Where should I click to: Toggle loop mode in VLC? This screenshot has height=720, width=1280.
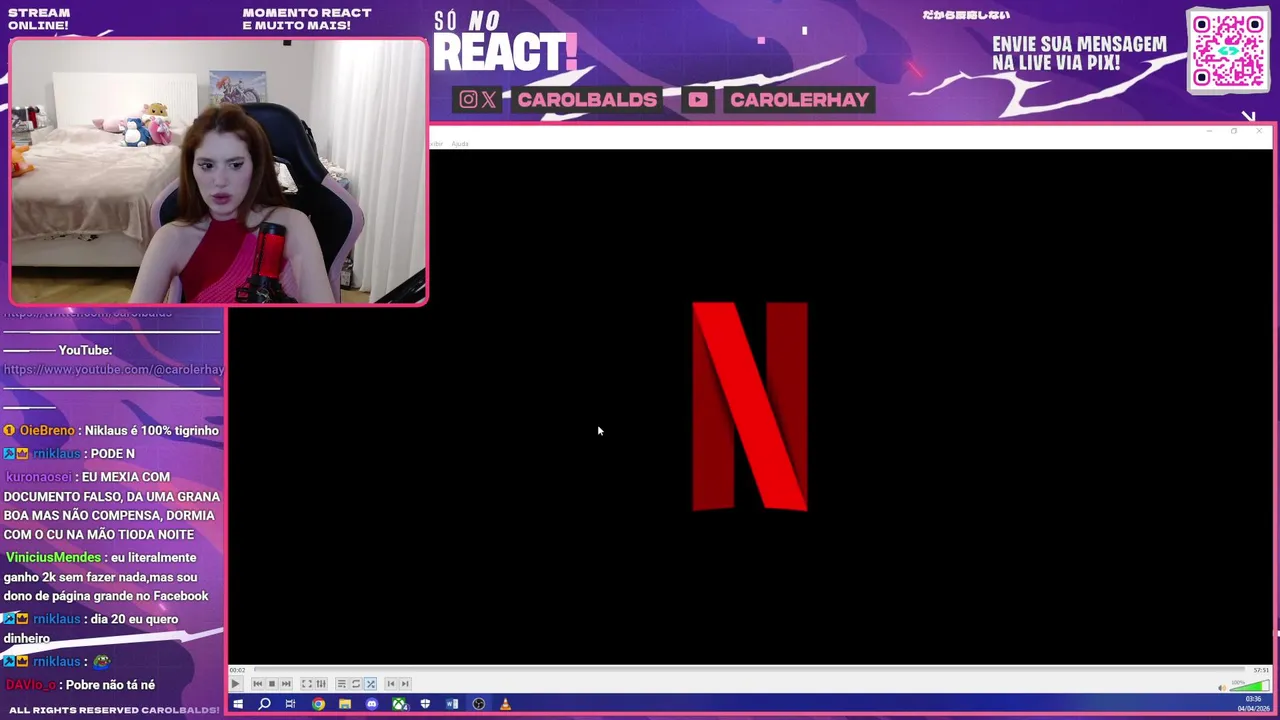pos(356,684)
